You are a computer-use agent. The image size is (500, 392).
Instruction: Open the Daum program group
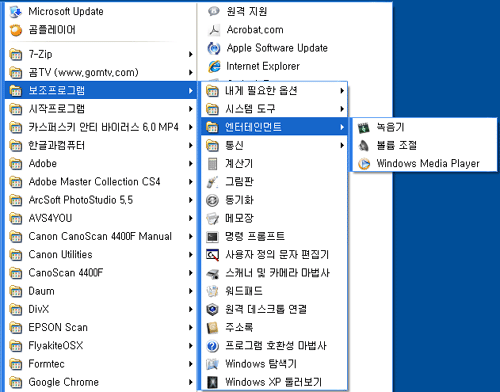click(x=101, y=291)
